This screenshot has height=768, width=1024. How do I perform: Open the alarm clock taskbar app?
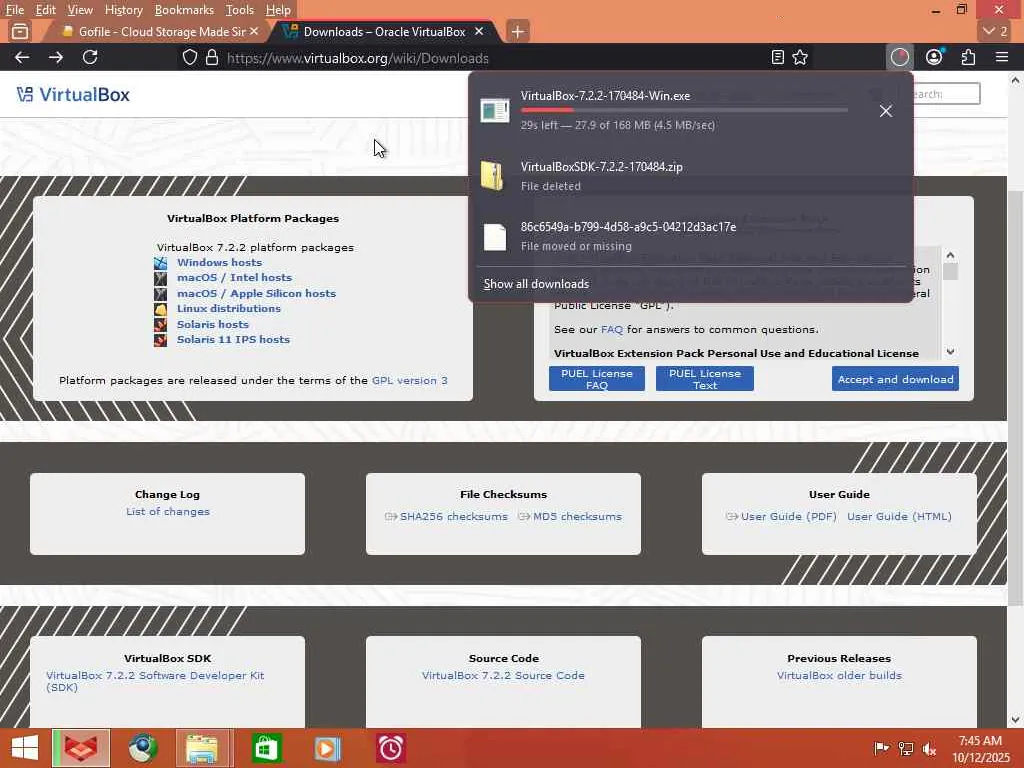(391, 748)
